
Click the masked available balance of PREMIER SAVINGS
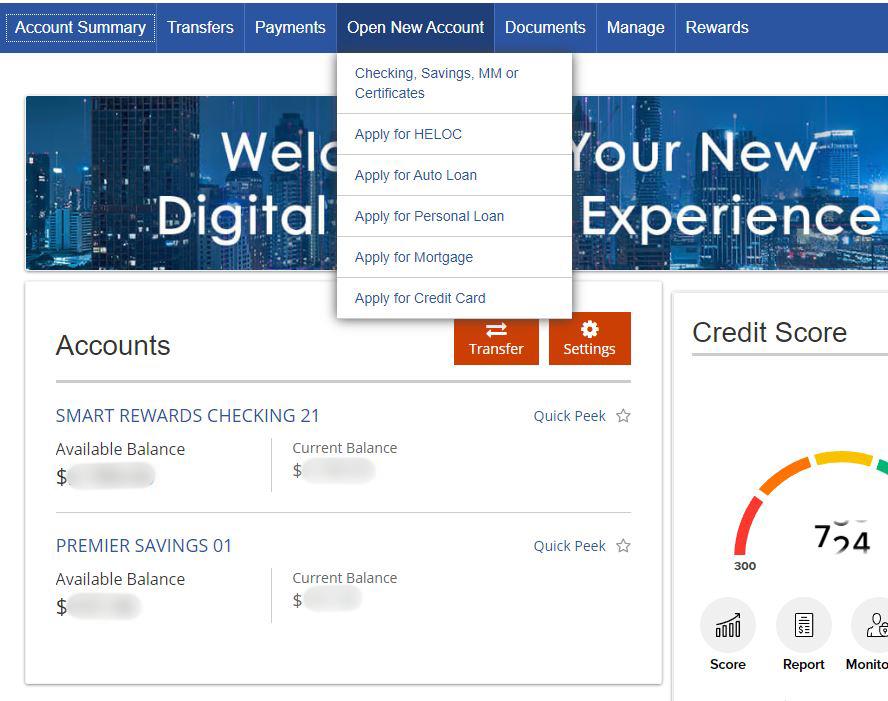click(105, 606)
